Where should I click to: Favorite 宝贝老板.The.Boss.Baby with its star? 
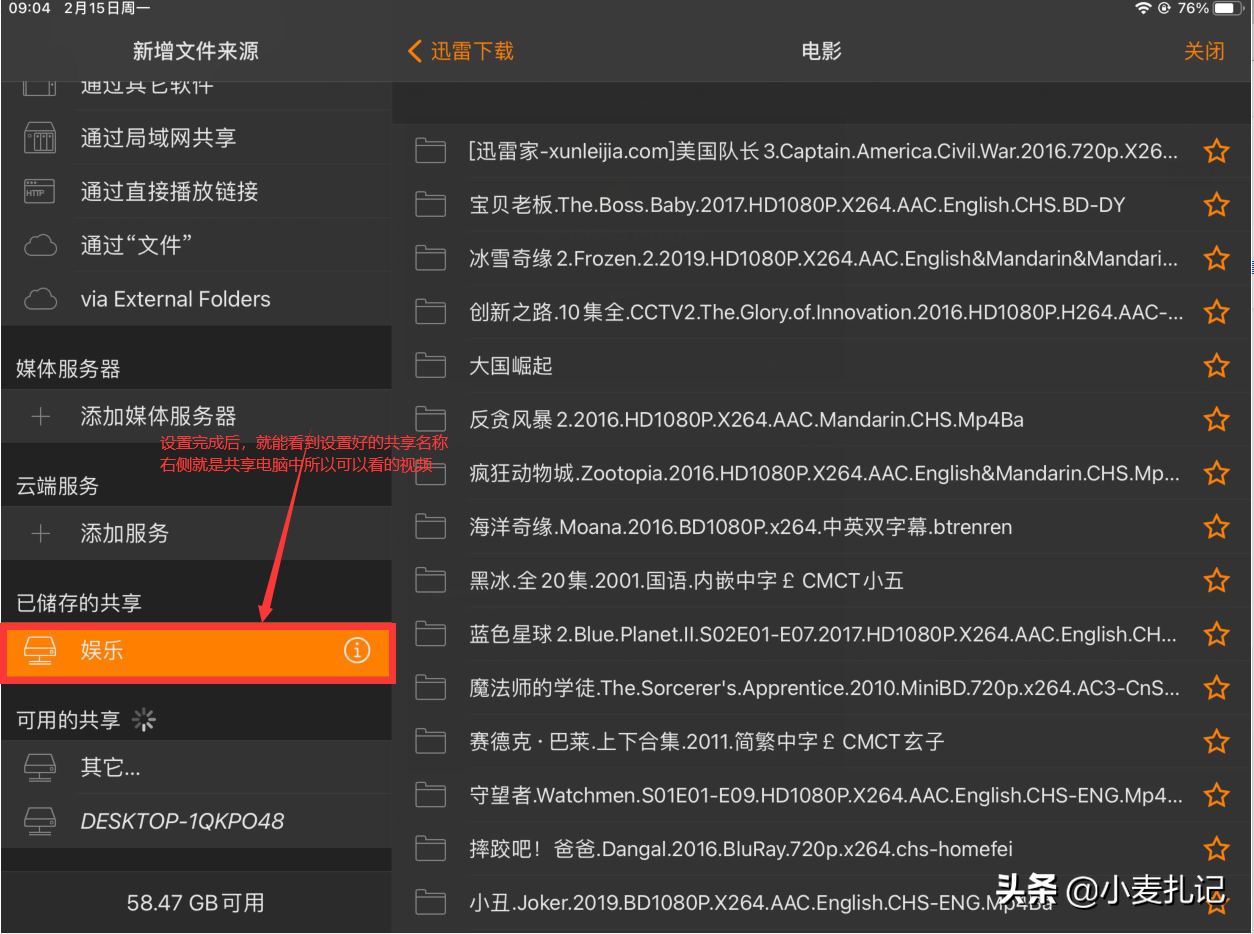tap(1217, 204)
